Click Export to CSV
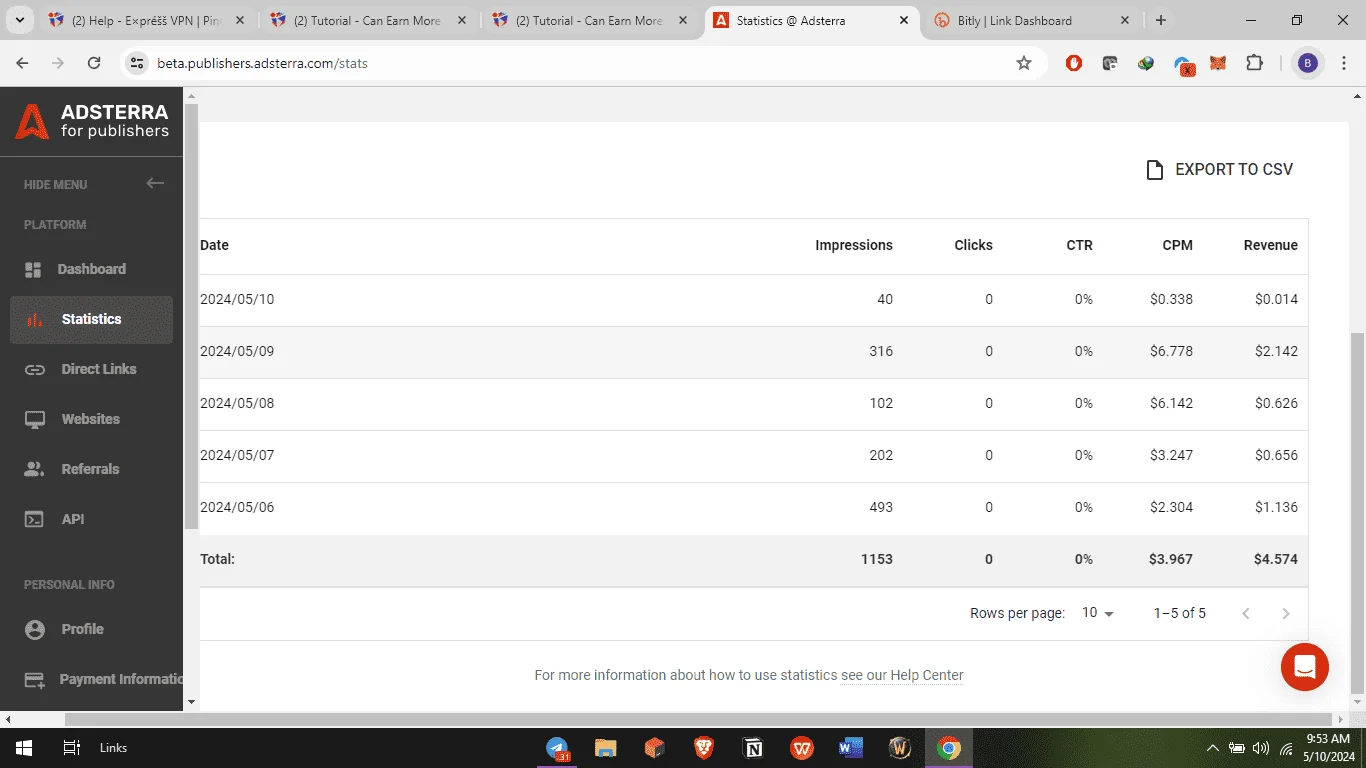1366x768 pixels. pos(1219,170)
